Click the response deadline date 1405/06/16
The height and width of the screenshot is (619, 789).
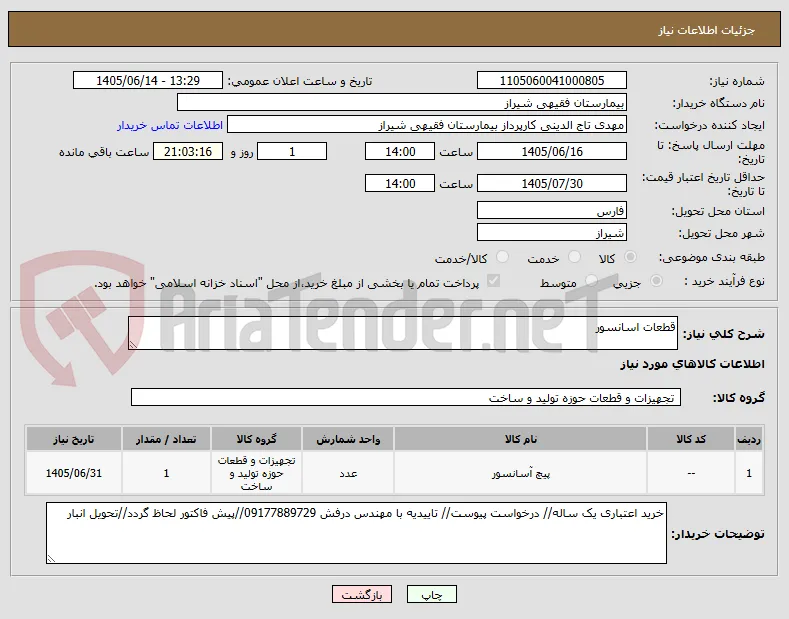(551, 151)
